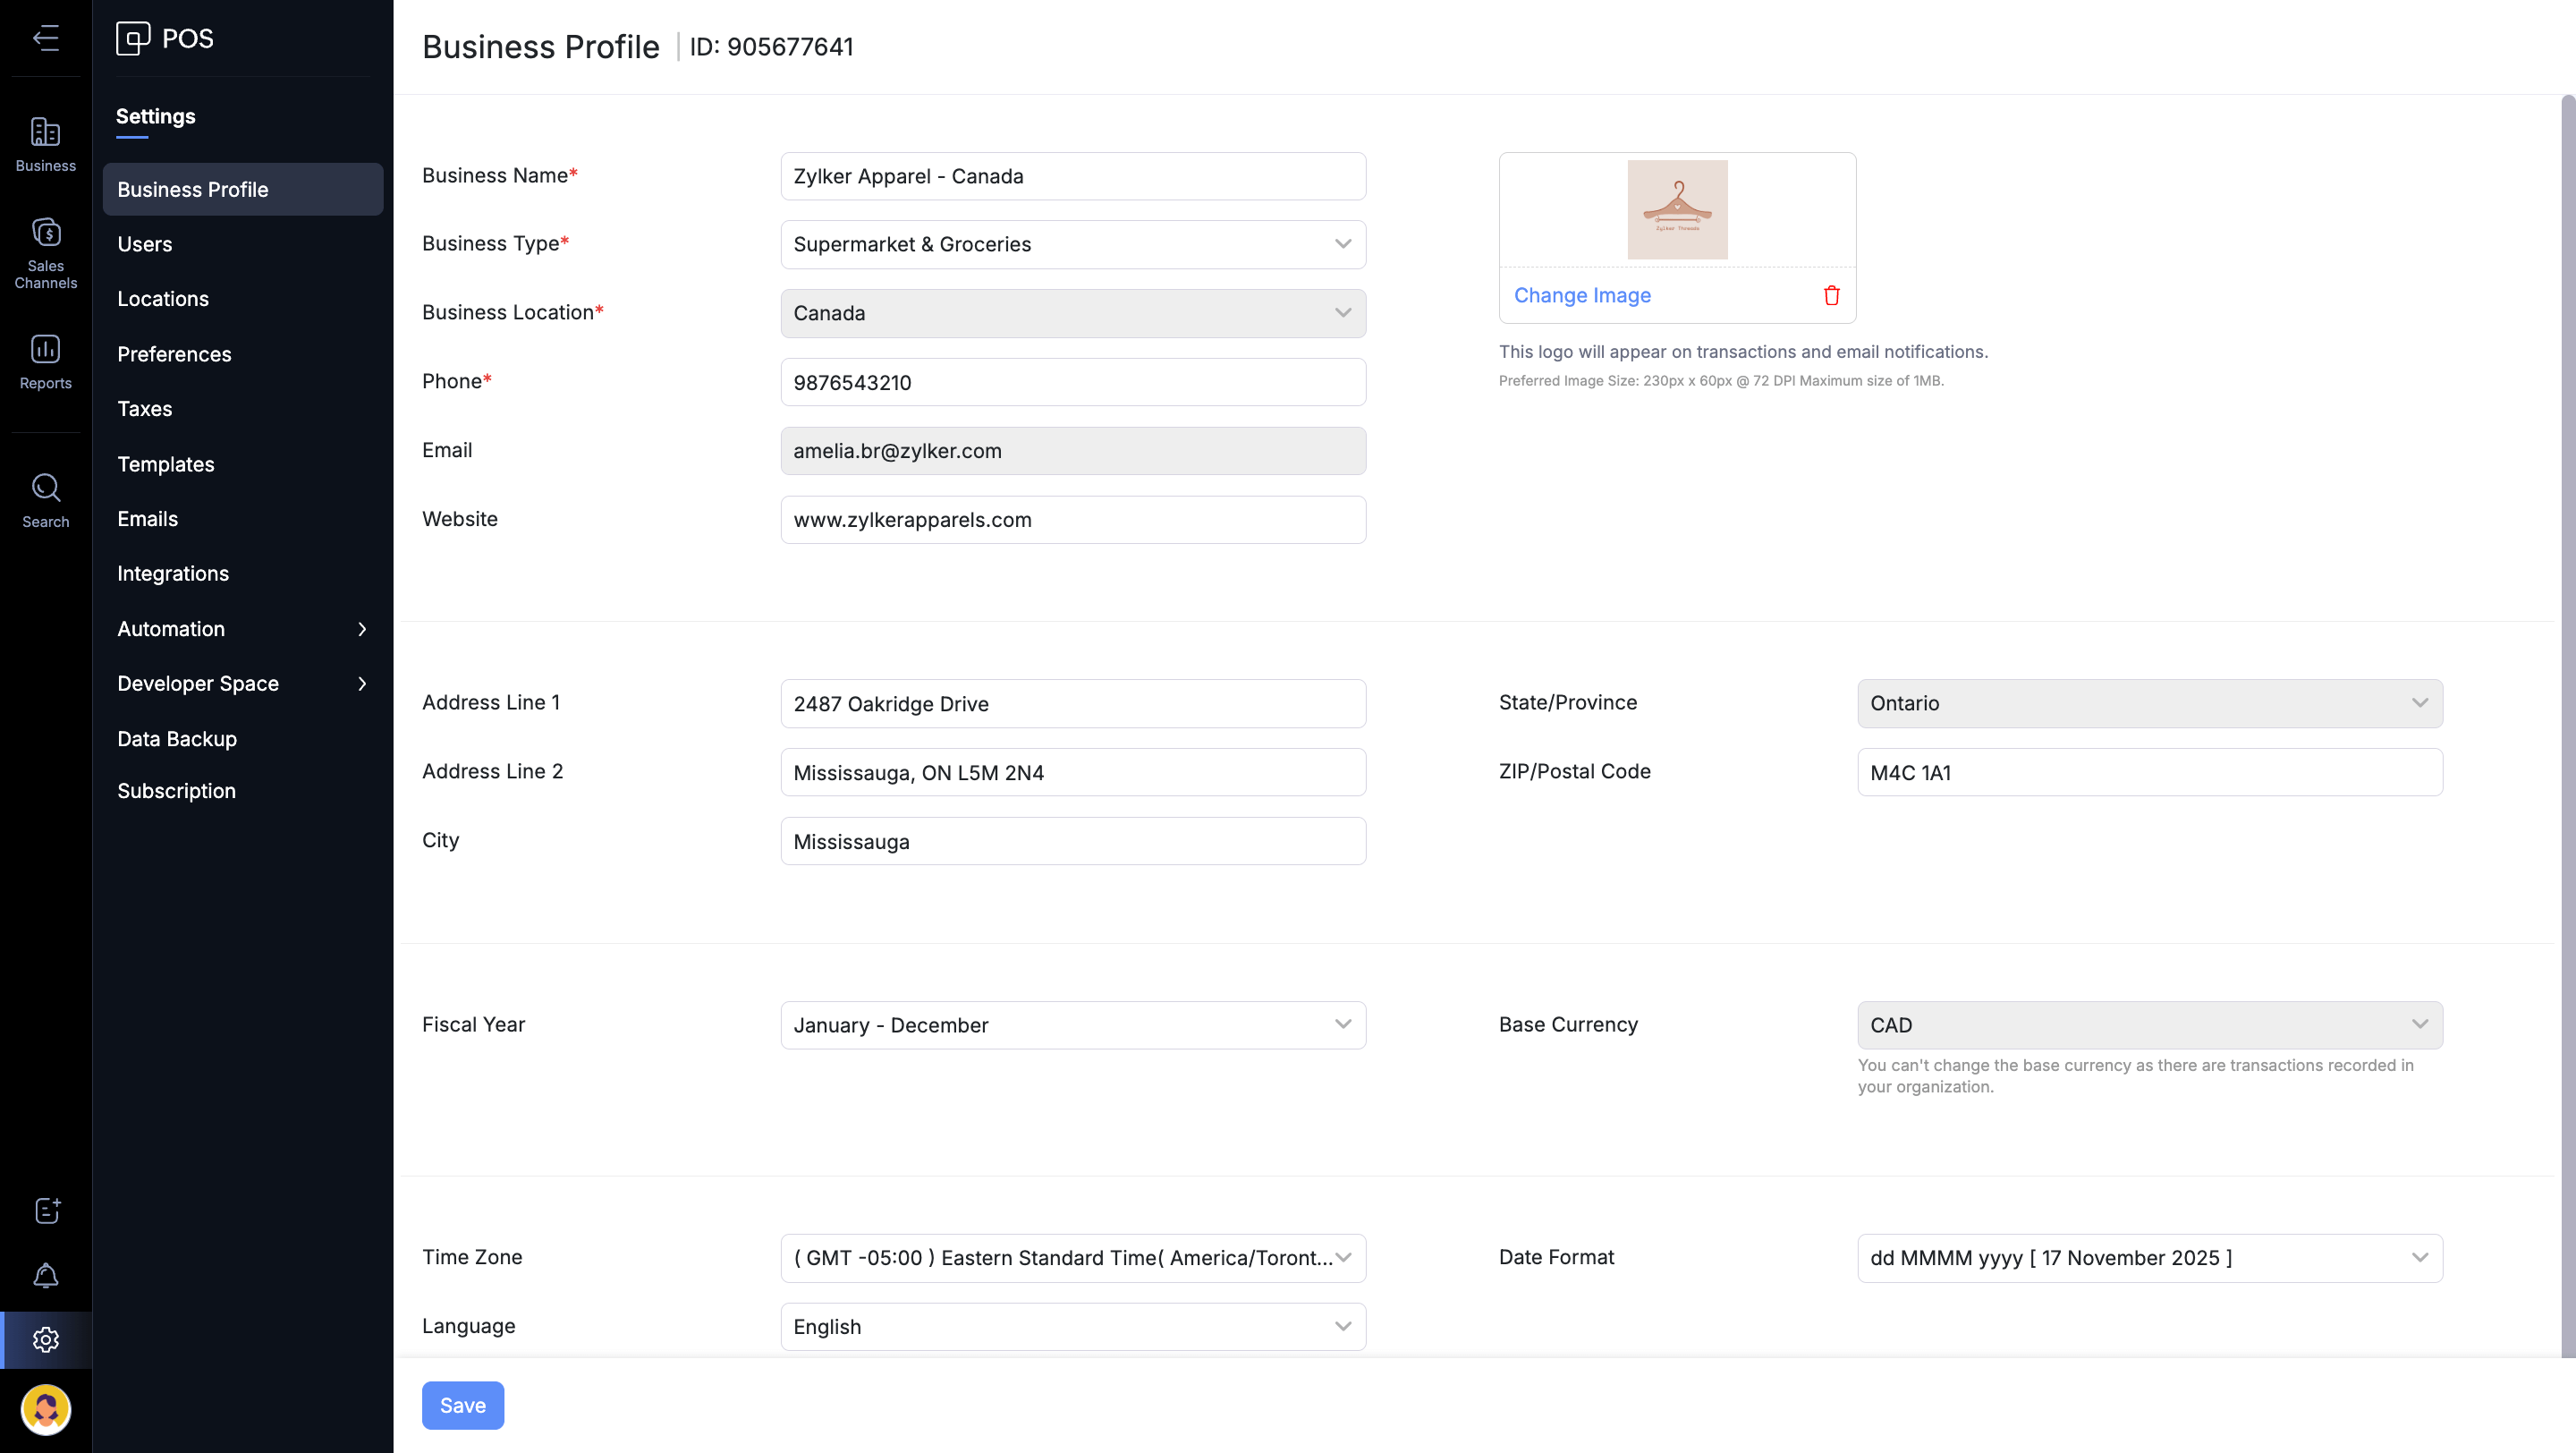2576x1453 pixels.
Task: Delete the logo with the red trash icon
Action: [x=1831, y=295]
